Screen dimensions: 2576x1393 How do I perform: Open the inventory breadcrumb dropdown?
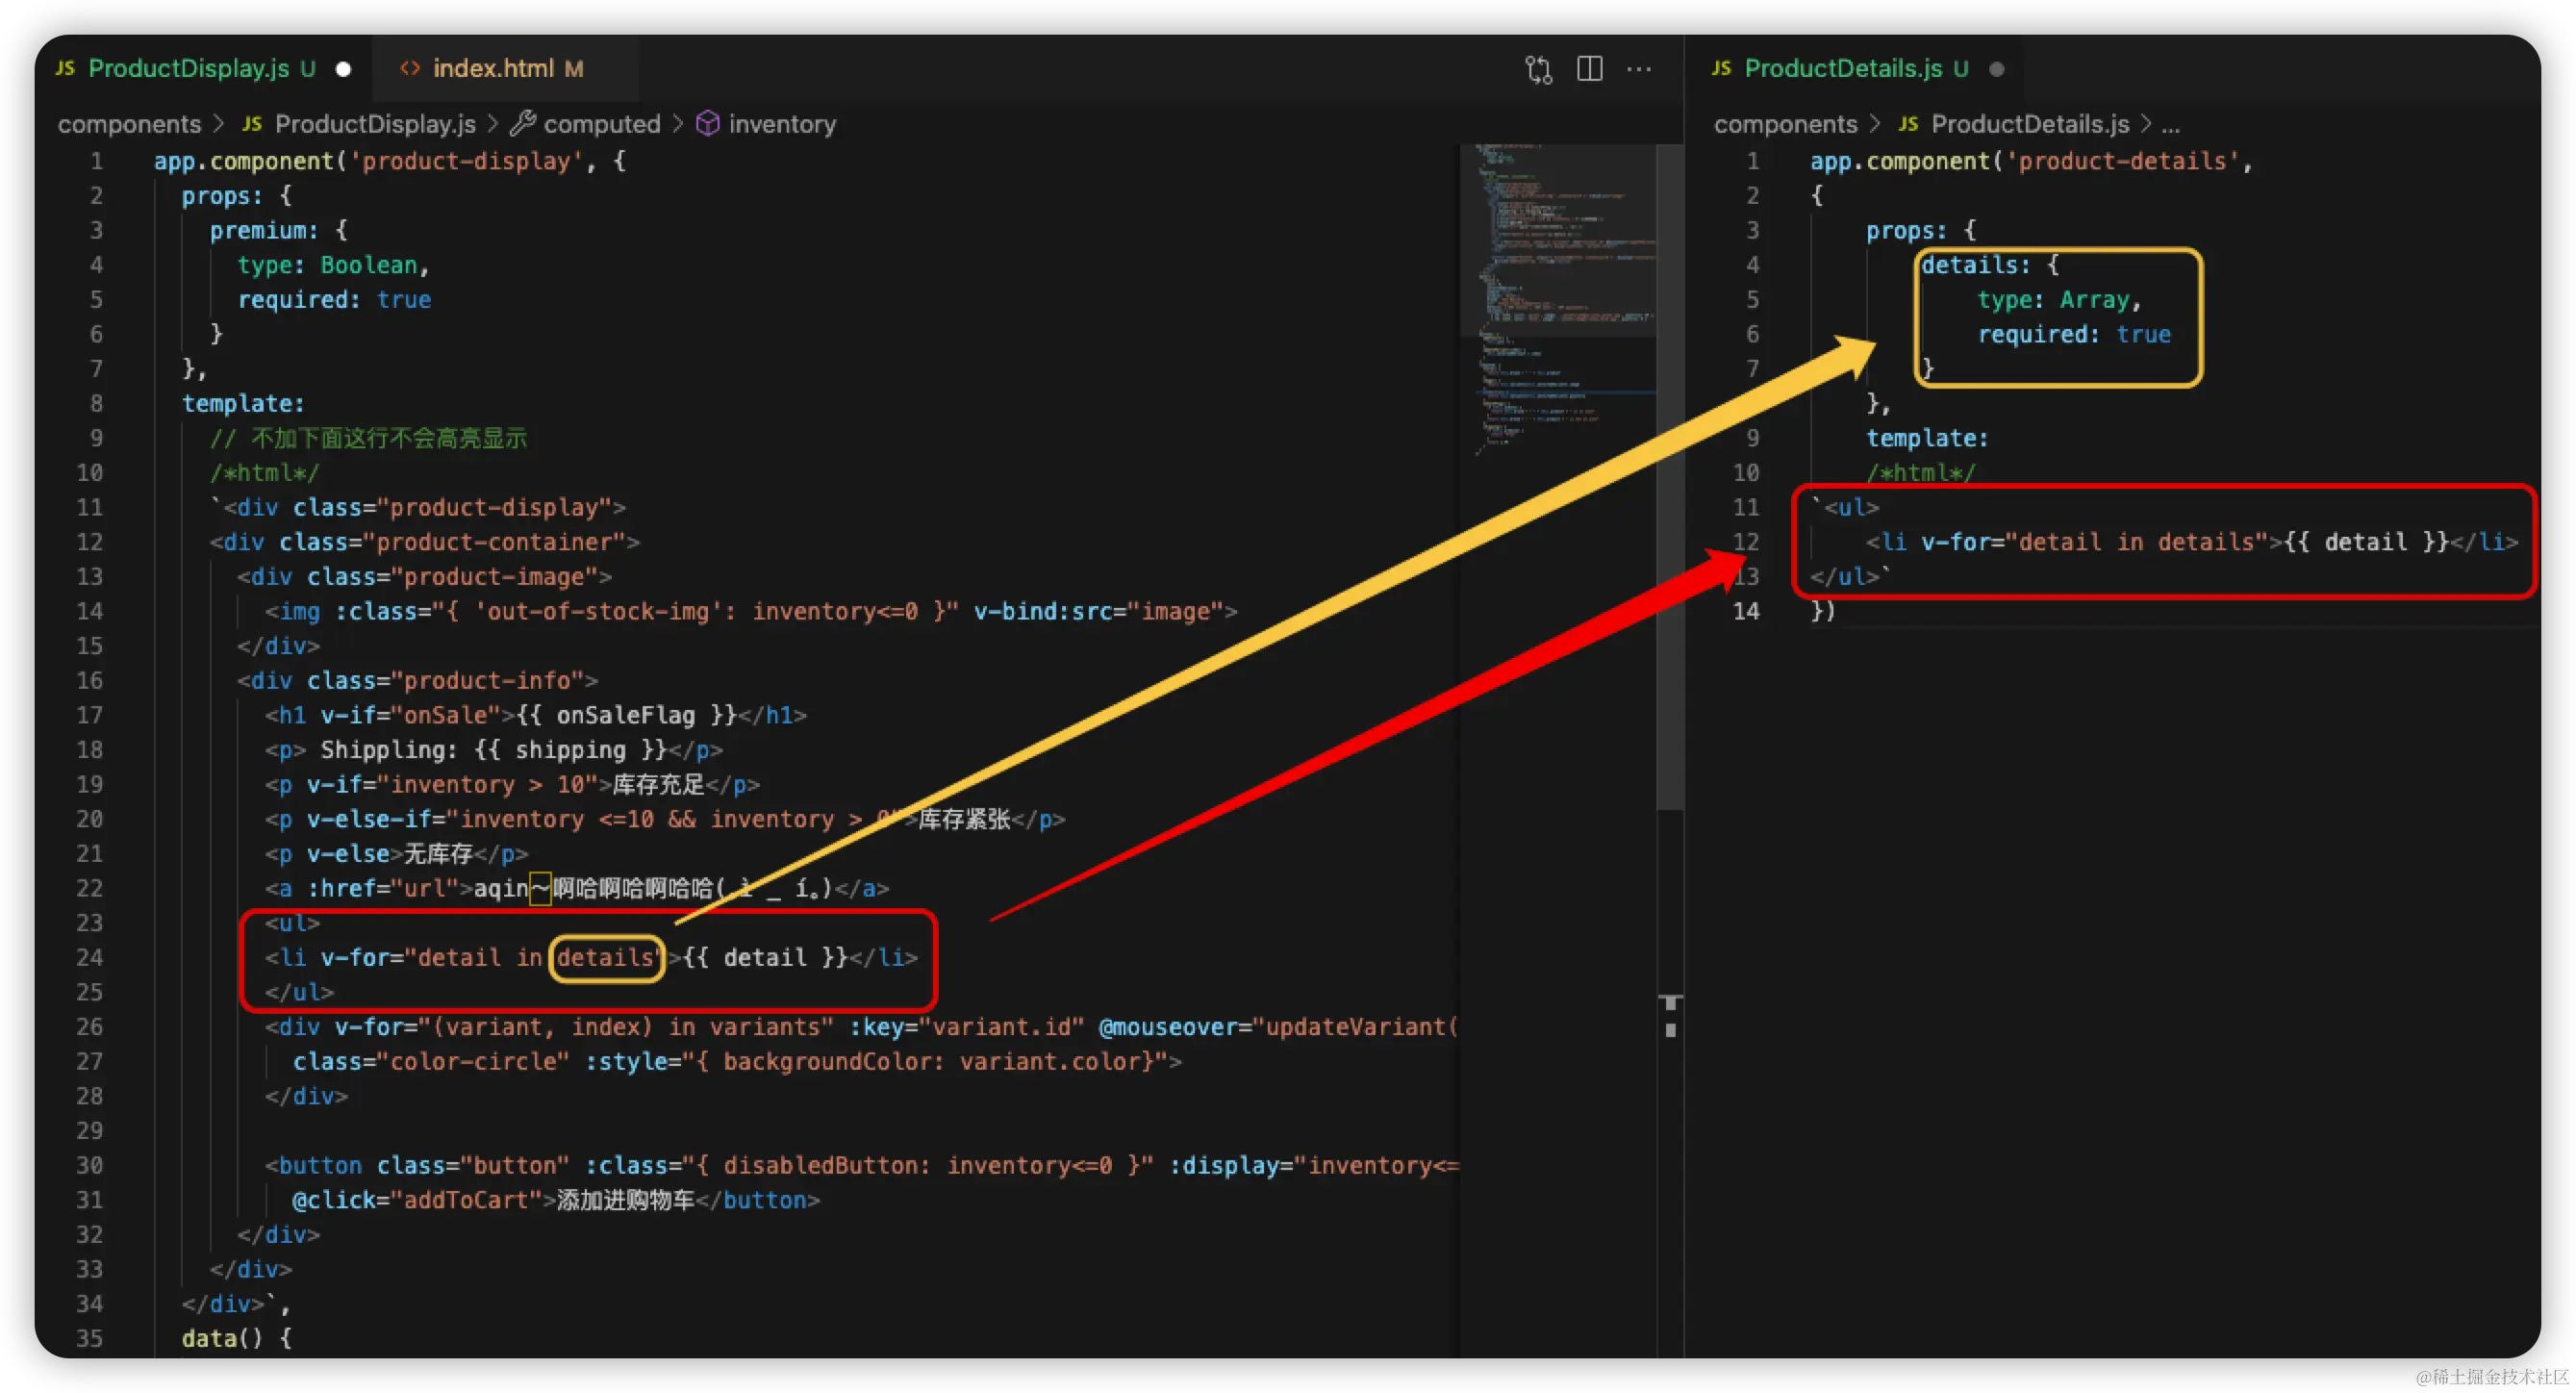pos(782,124)
